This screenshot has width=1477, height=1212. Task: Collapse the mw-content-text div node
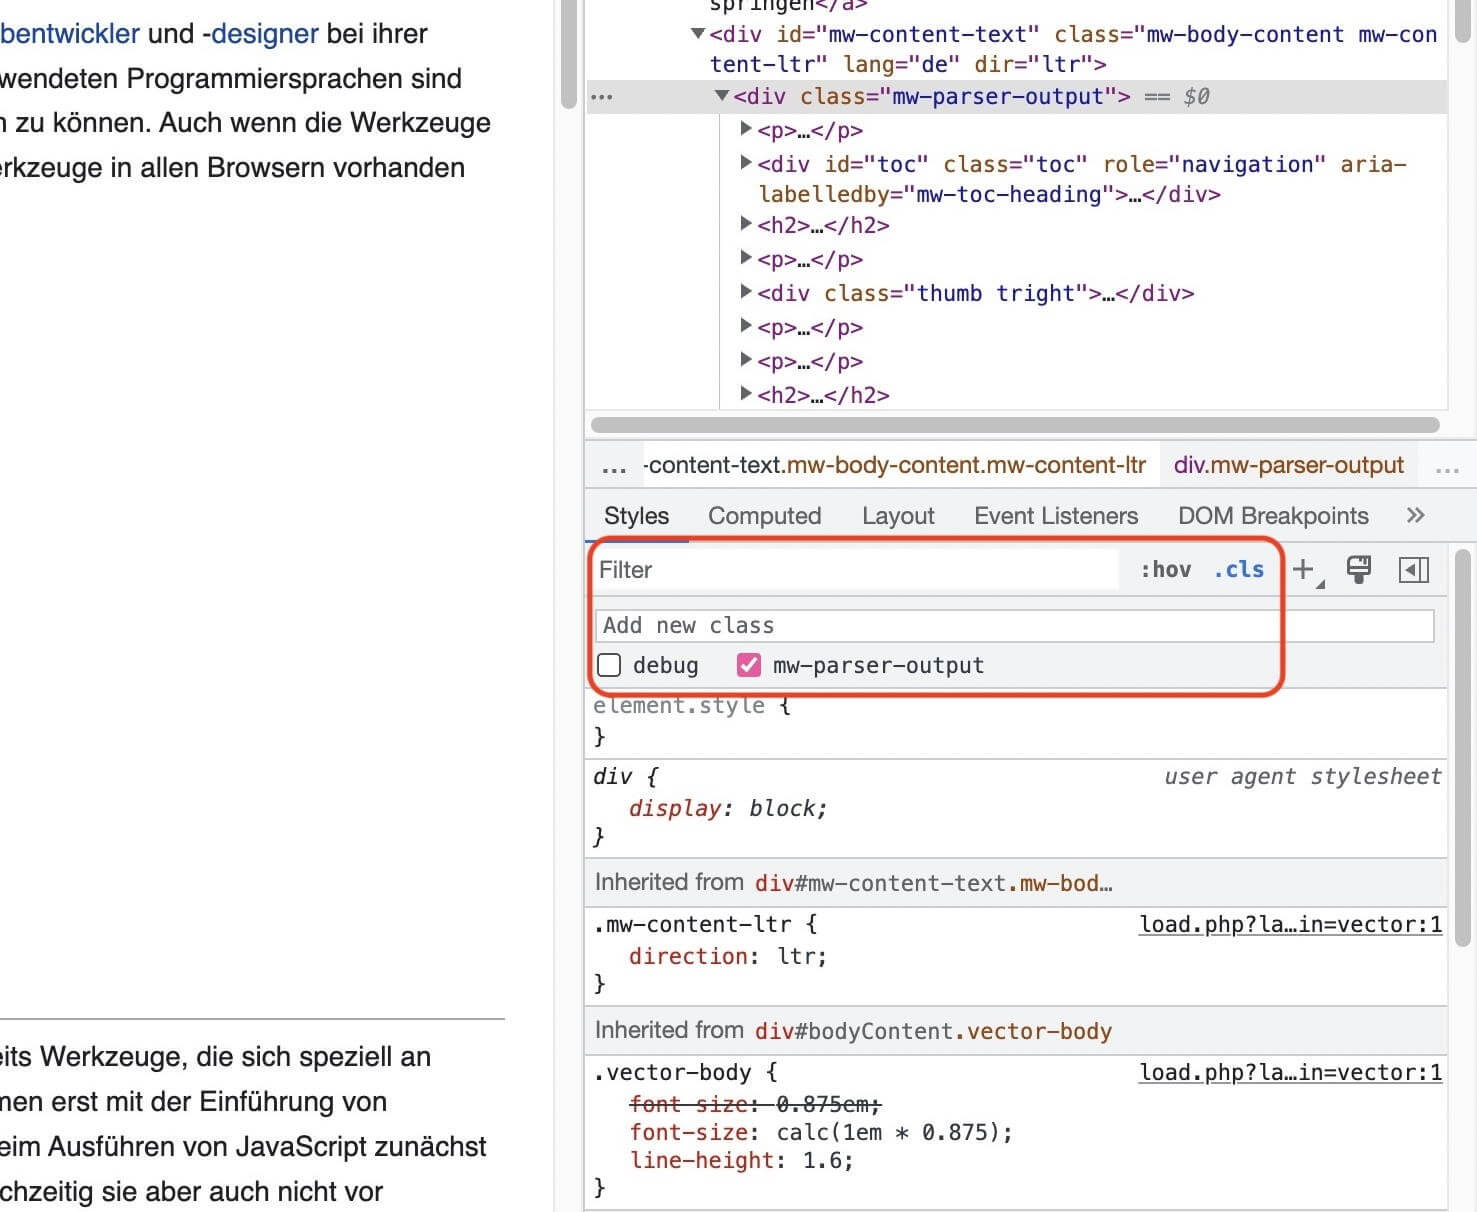698,34
